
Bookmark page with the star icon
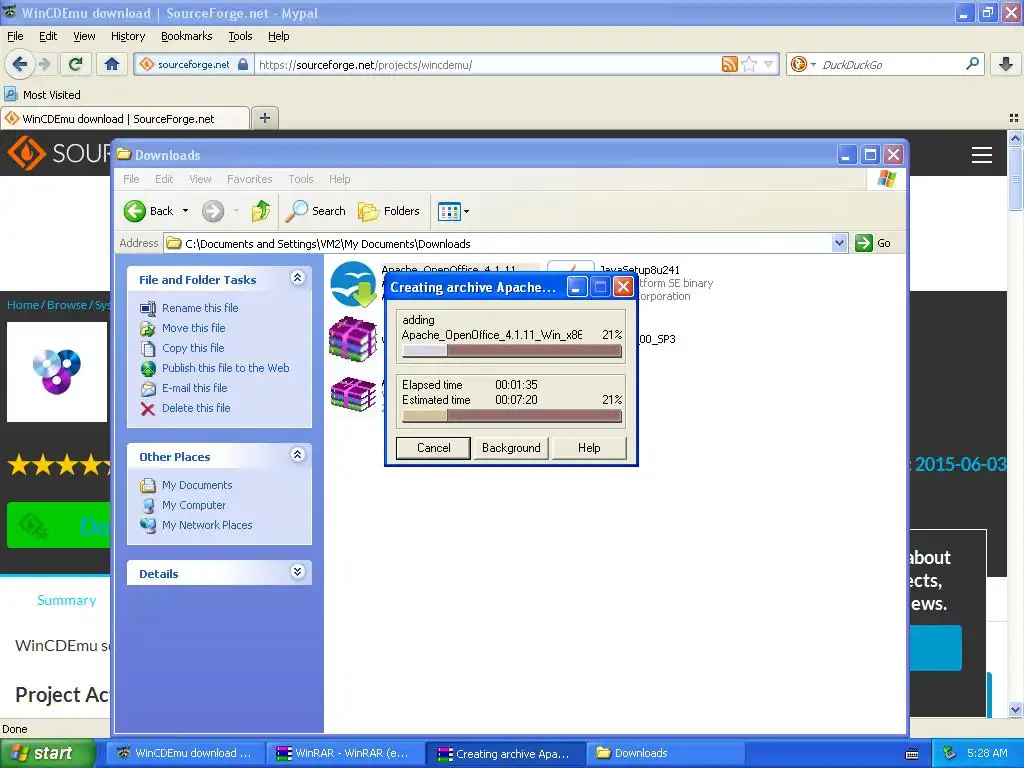pyautogui.click(x=749, y=64)
